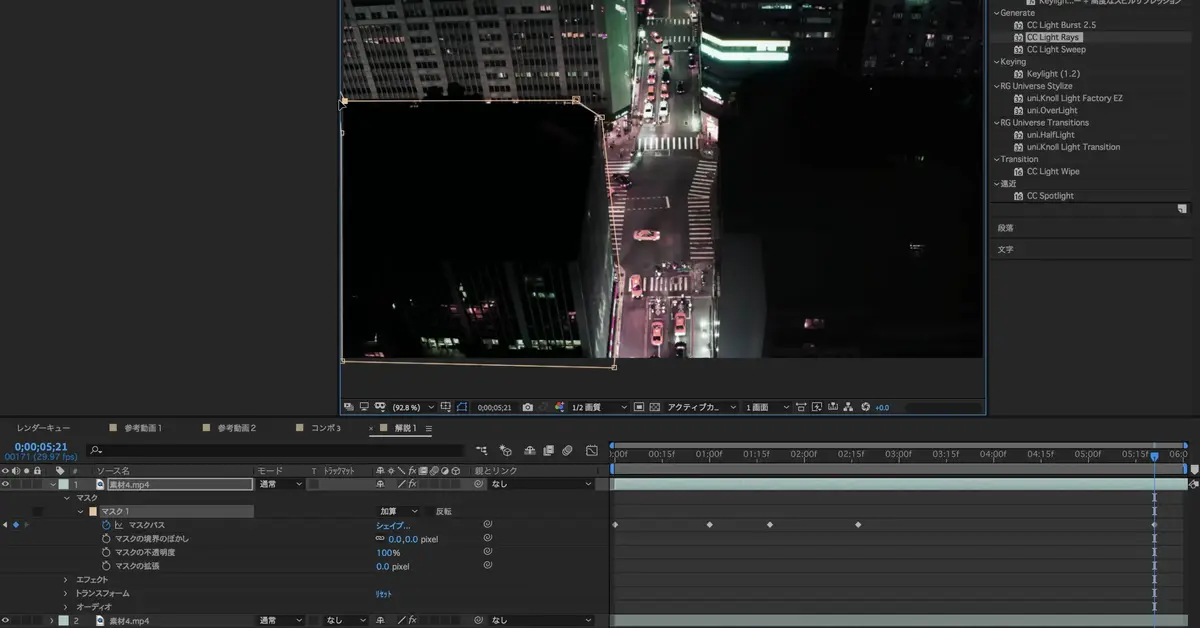Open the color channel display icon
The height and width of the screenshot is (628, 1200).
click(x=560, y=408)
